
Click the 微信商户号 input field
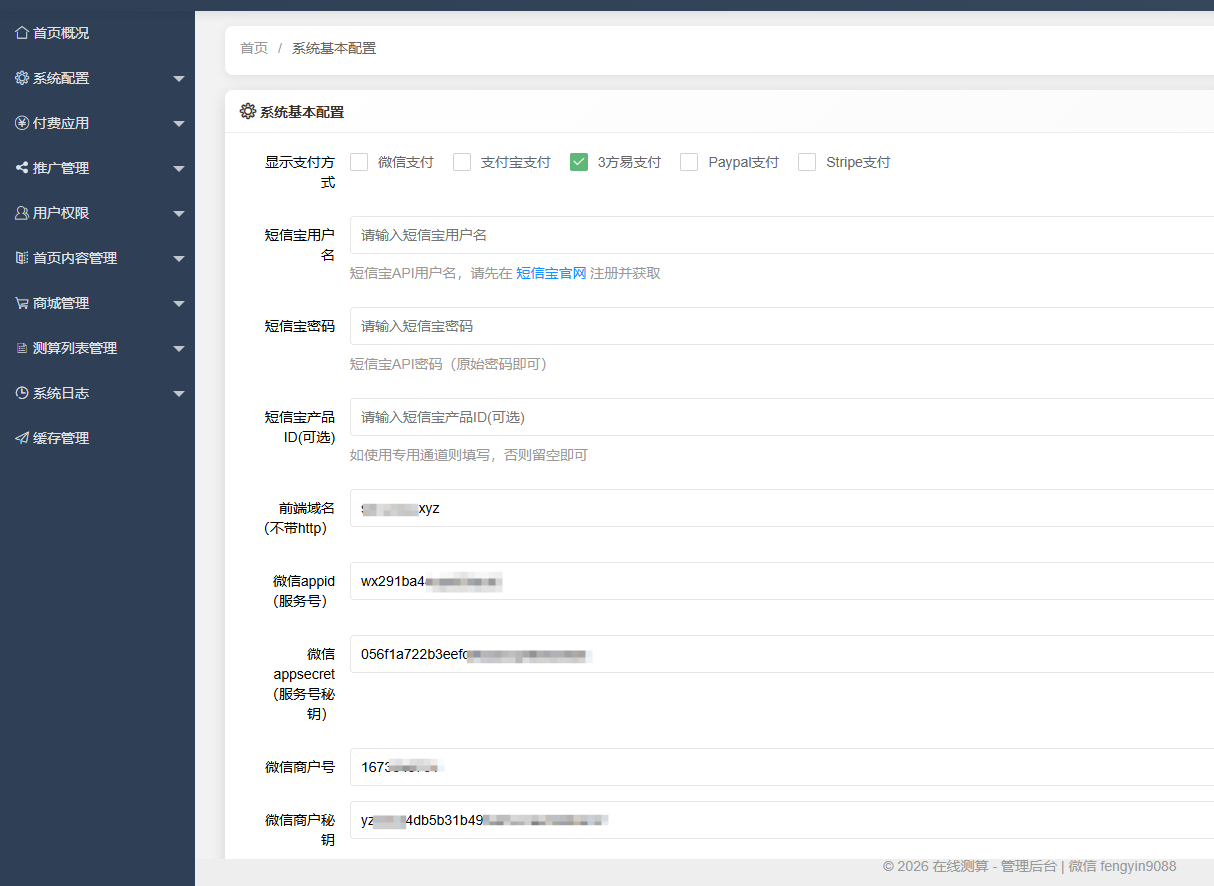click(782, 767)
